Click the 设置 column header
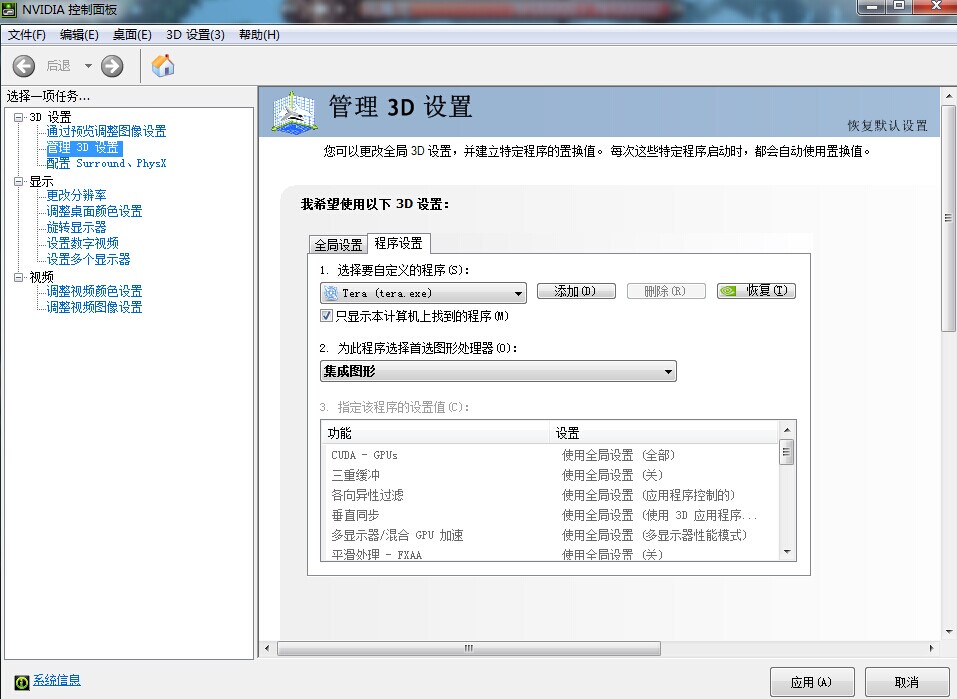This screenshot has height=699, width=957. click(x=663, y=433)
